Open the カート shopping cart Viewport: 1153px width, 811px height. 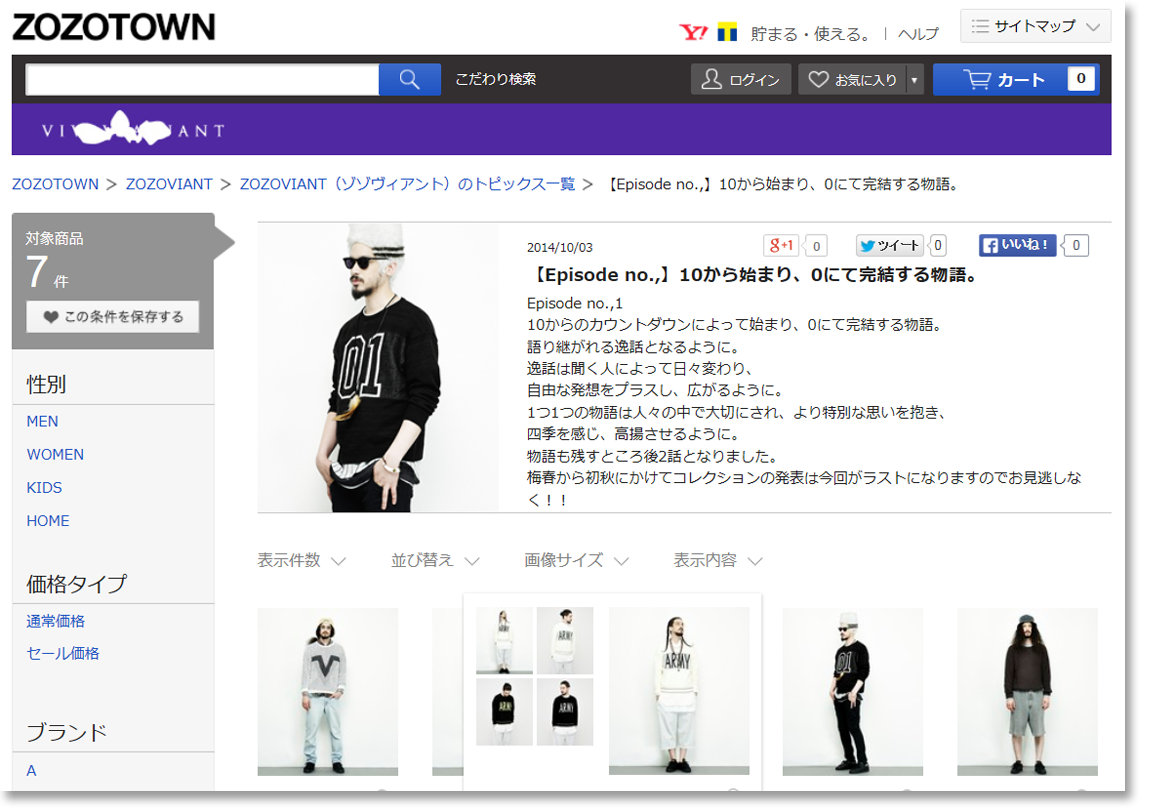(x=1016, y=79)
